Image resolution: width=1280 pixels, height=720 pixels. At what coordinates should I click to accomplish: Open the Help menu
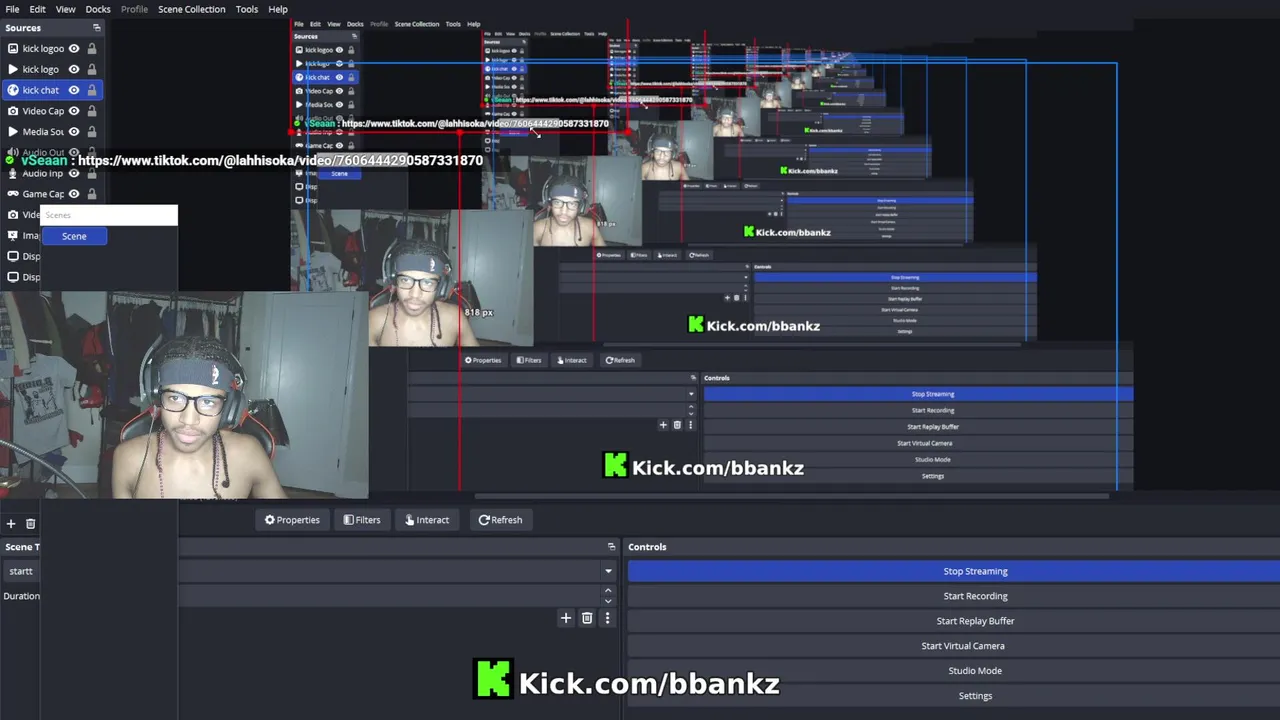tap(278, 9)
